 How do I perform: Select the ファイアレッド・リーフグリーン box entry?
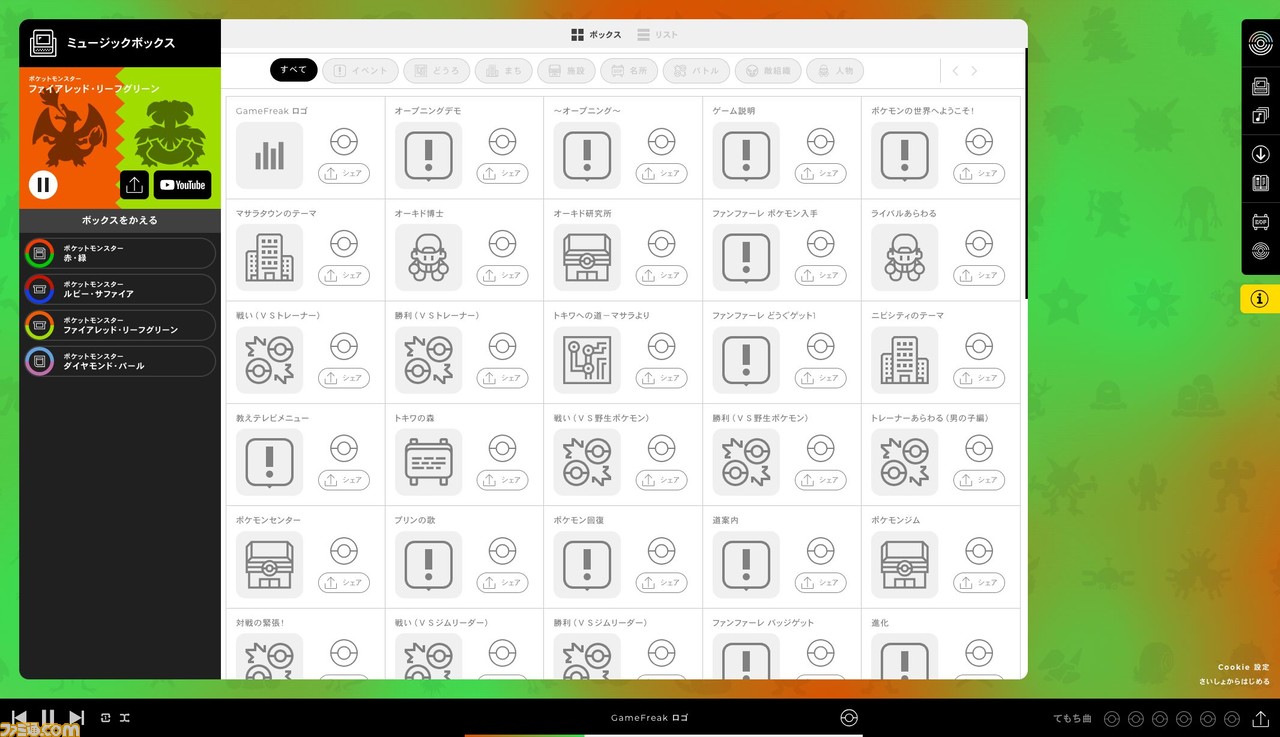pos(119,325)
